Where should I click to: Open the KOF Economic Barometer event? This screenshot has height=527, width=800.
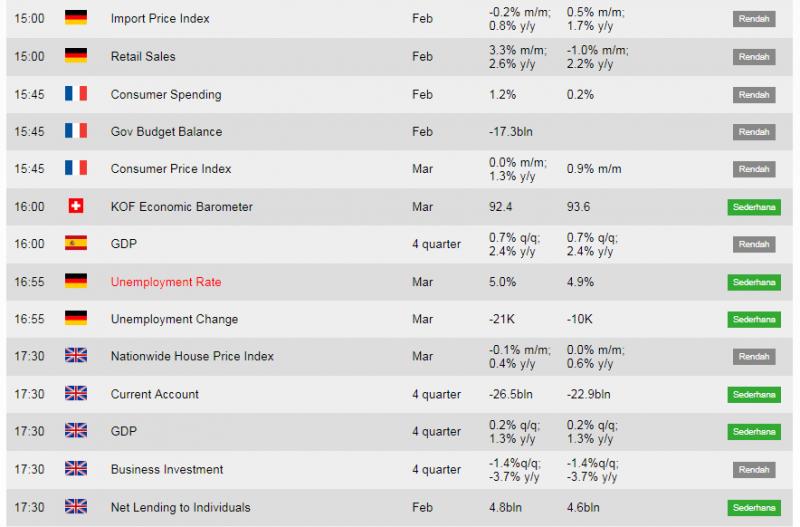tap(182, 207)
